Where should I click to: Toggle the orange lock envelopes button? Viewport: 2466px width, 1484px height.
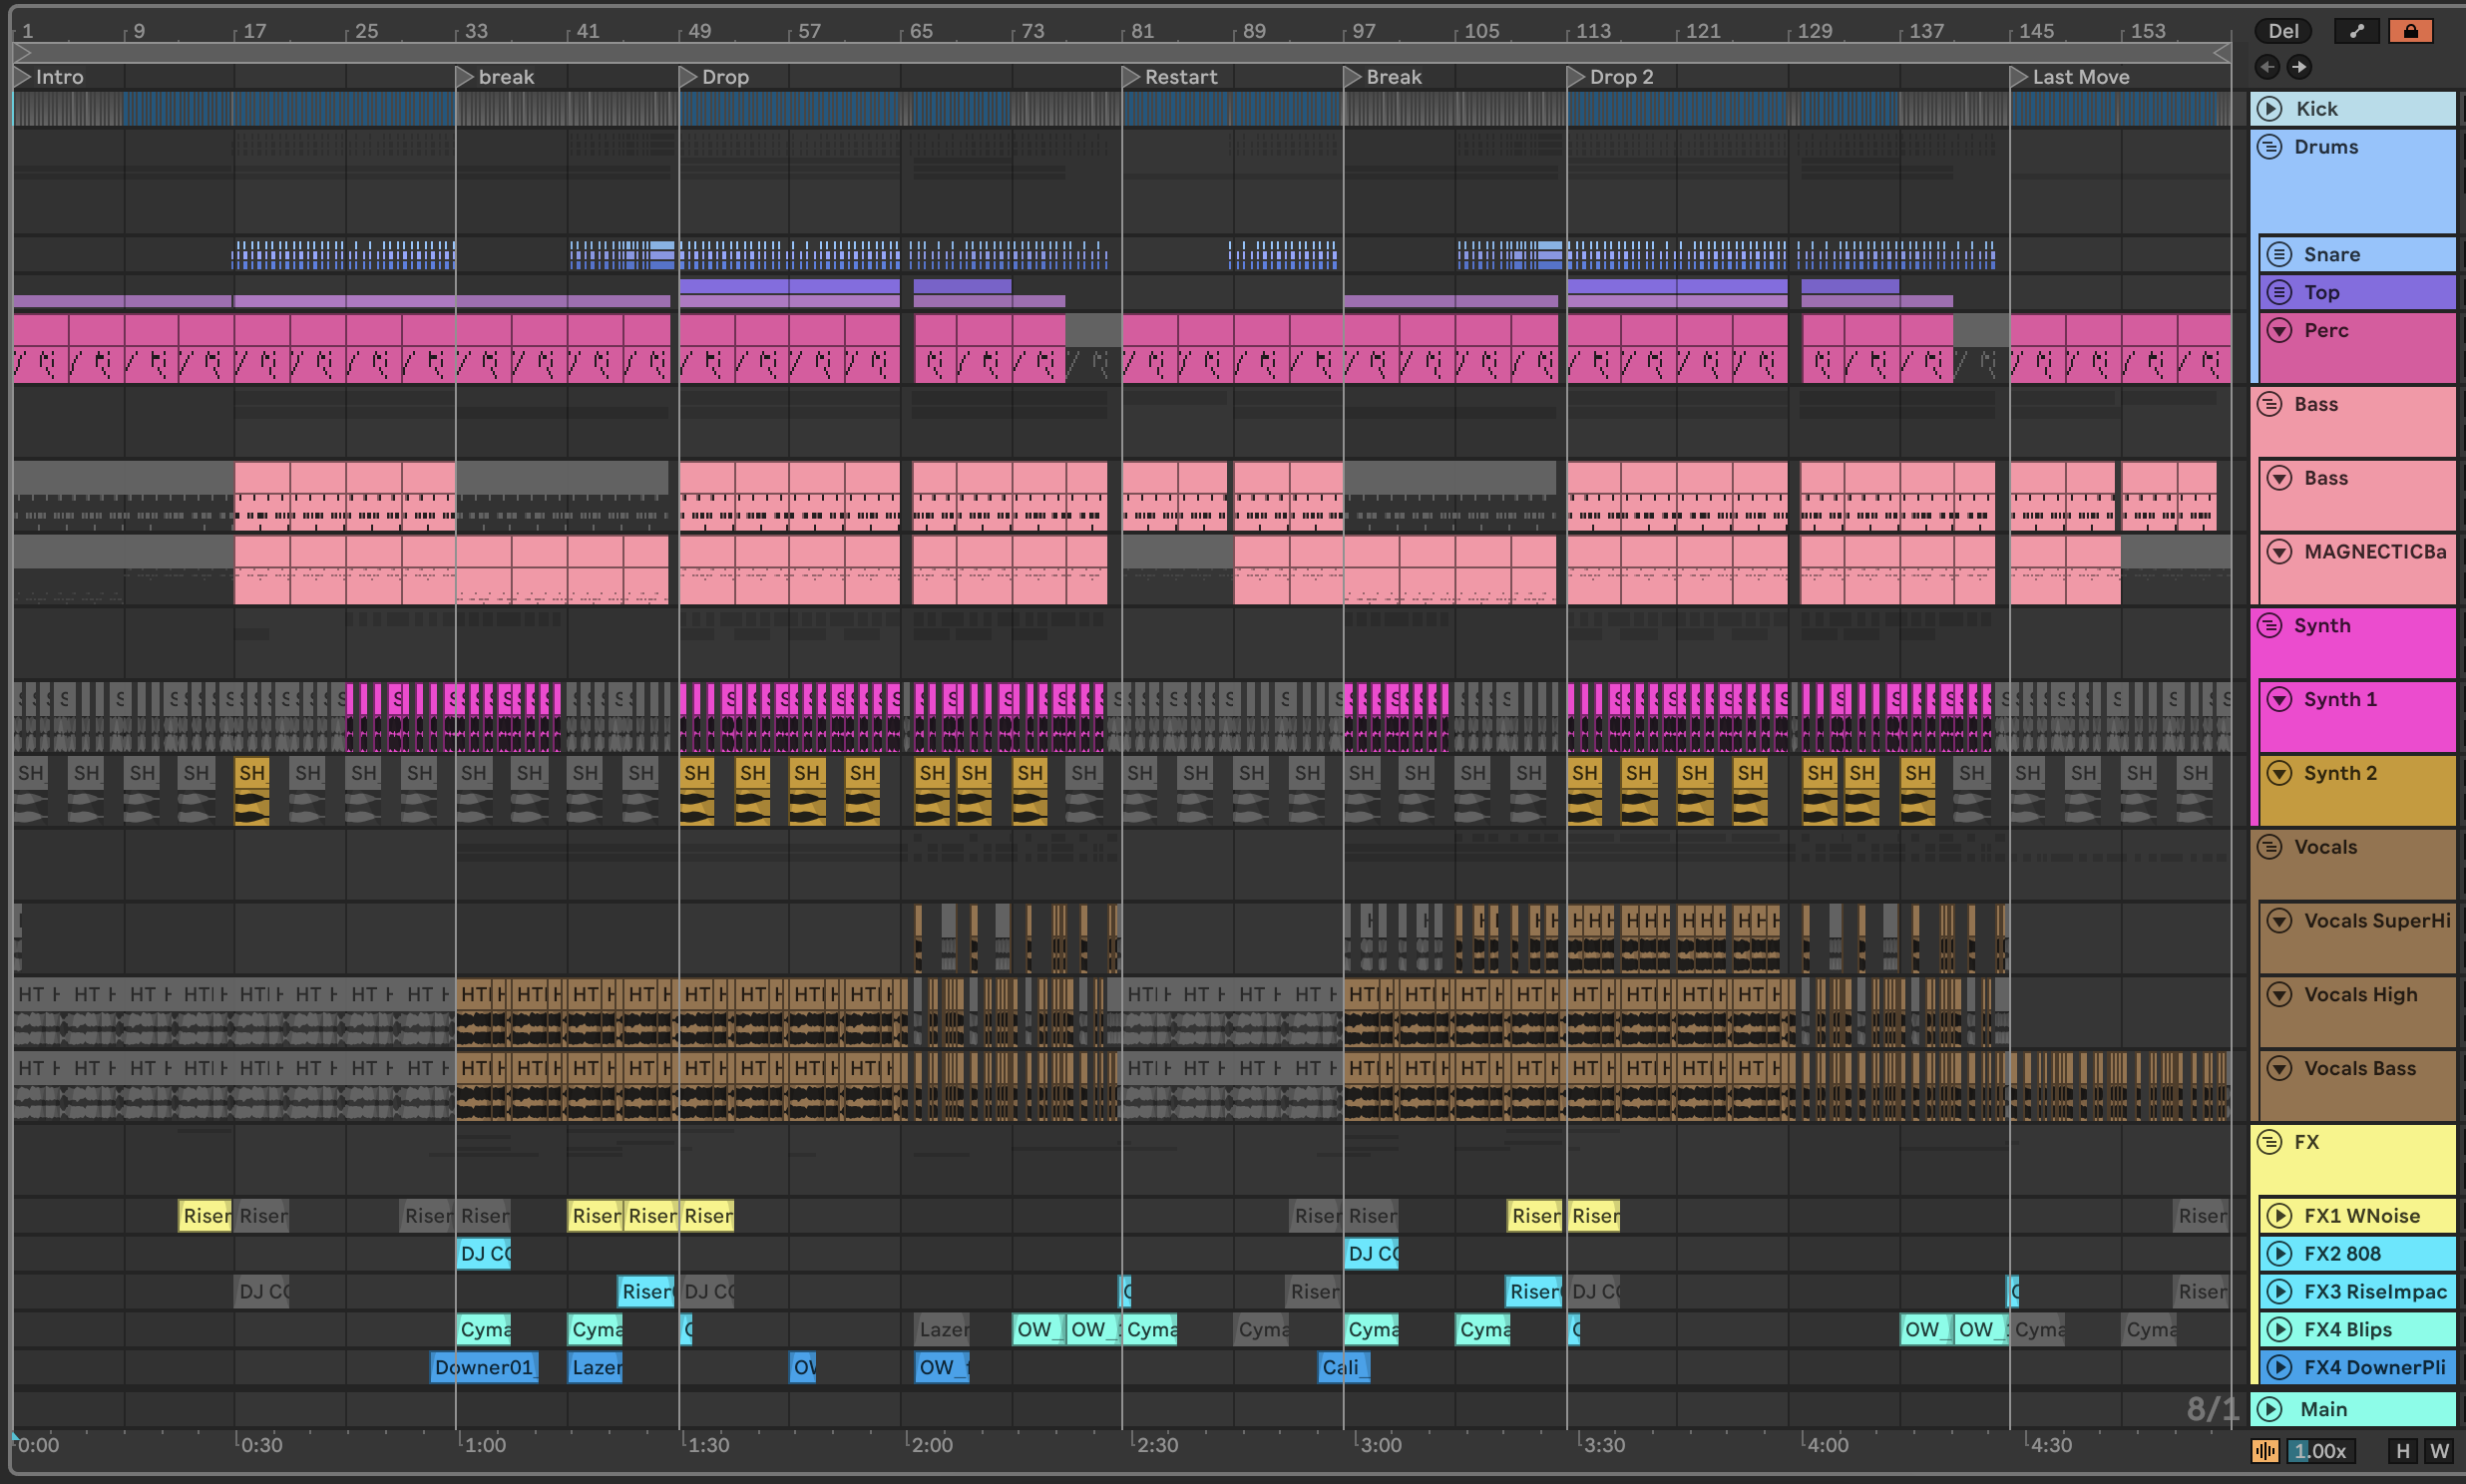pyautogui.click(x=2410, y=31)
